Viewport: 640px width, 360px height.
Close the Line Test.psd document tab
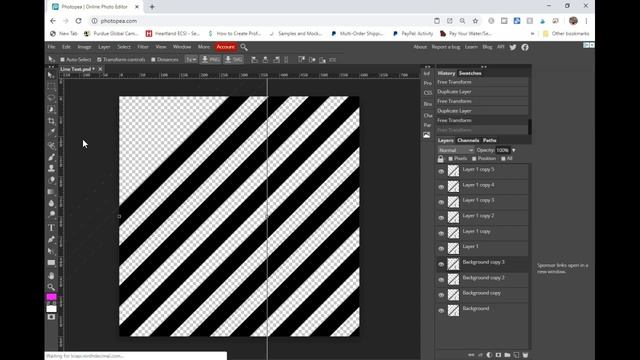coord(100,69)
